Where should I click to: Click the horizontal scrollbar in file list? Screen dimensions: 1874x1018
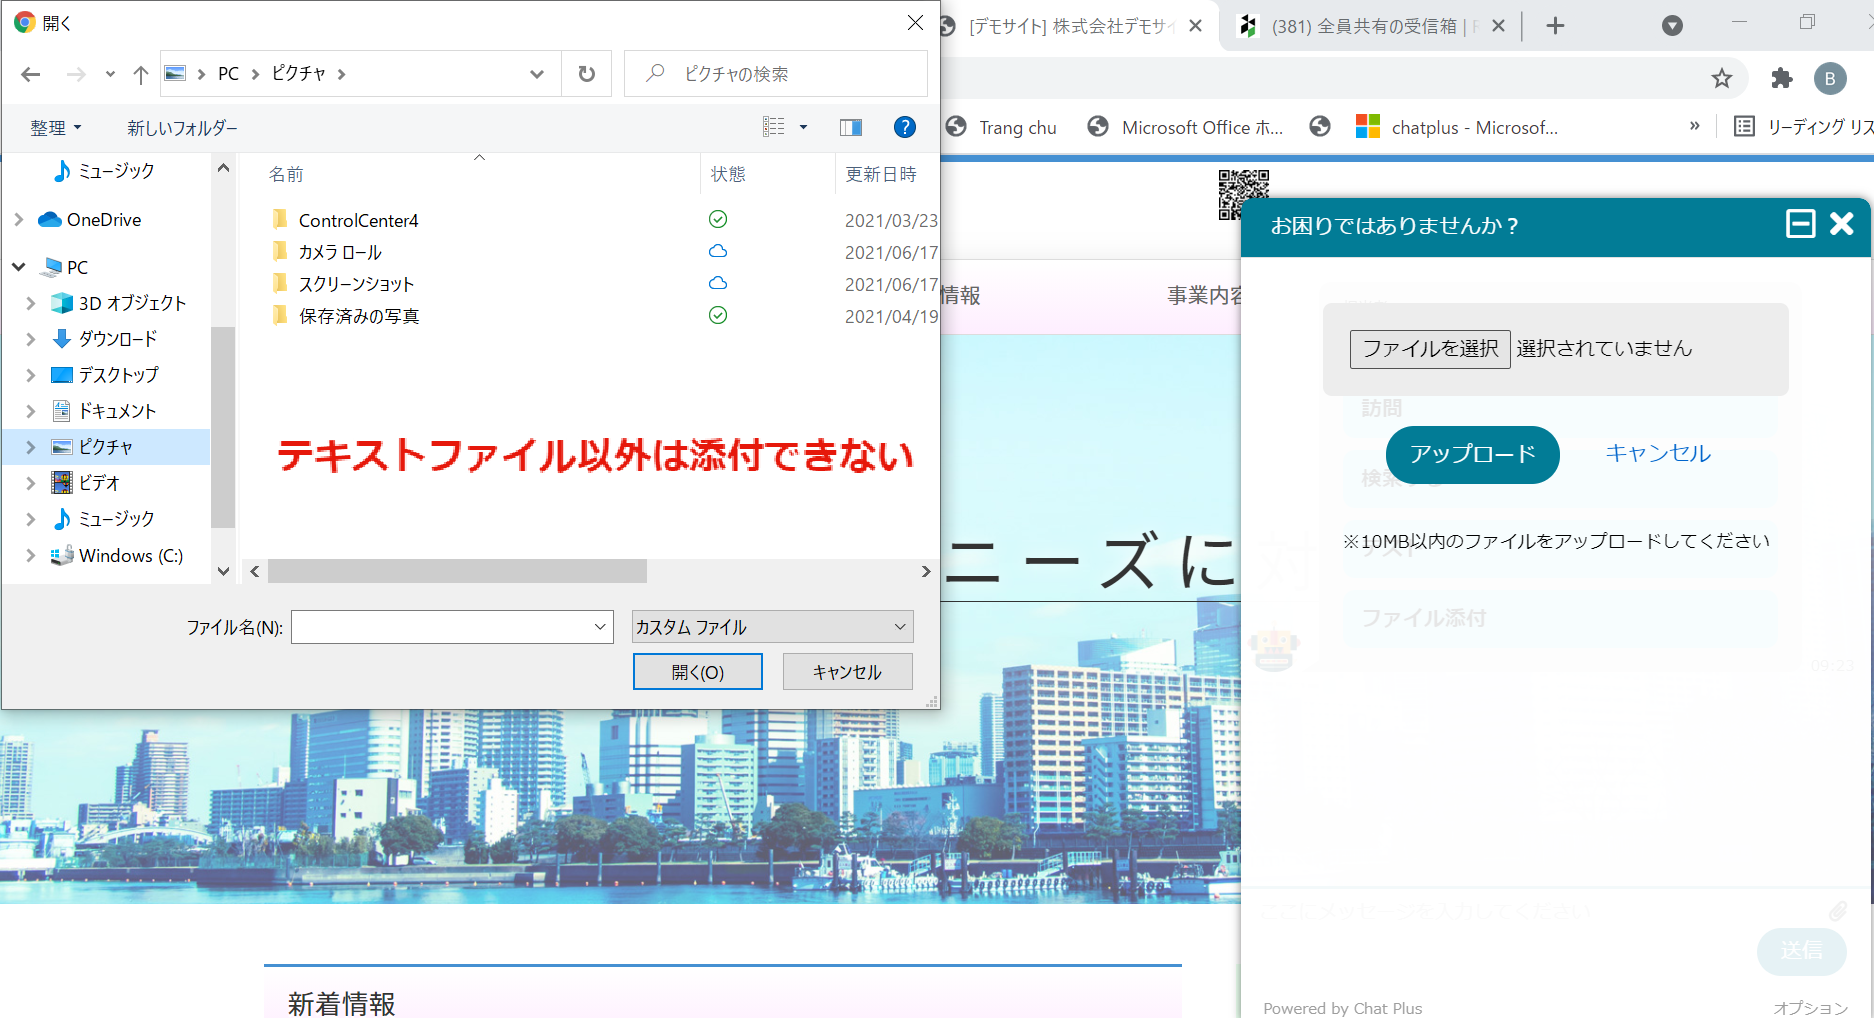(x=457, y=571)
